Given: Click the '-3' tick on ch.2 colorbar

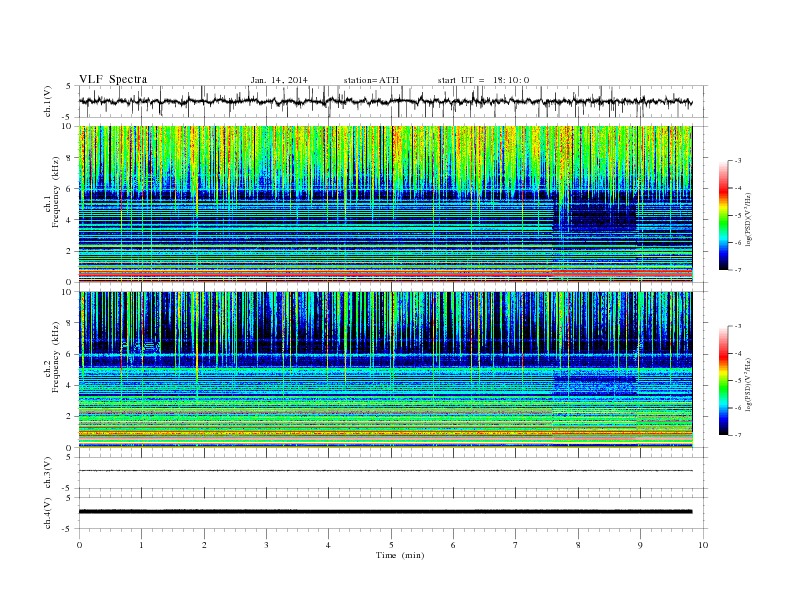Looking at the screenshot, I should (737, 326).
